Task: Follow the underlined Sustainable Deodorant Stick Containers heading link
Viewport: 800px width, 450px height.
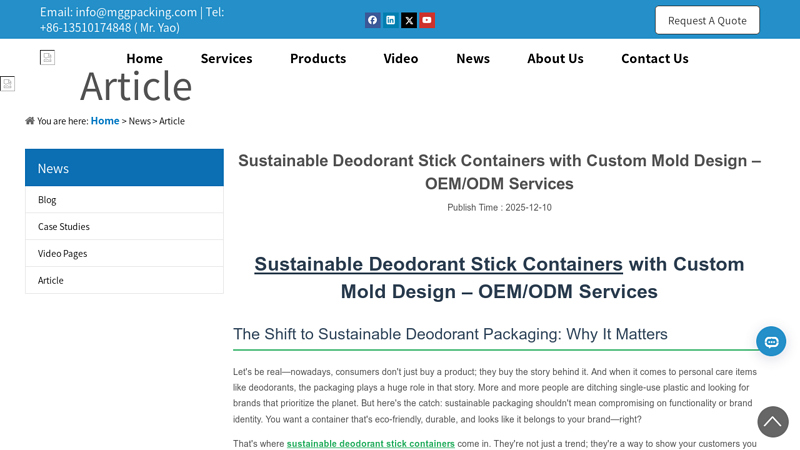Action: [438, 264]
